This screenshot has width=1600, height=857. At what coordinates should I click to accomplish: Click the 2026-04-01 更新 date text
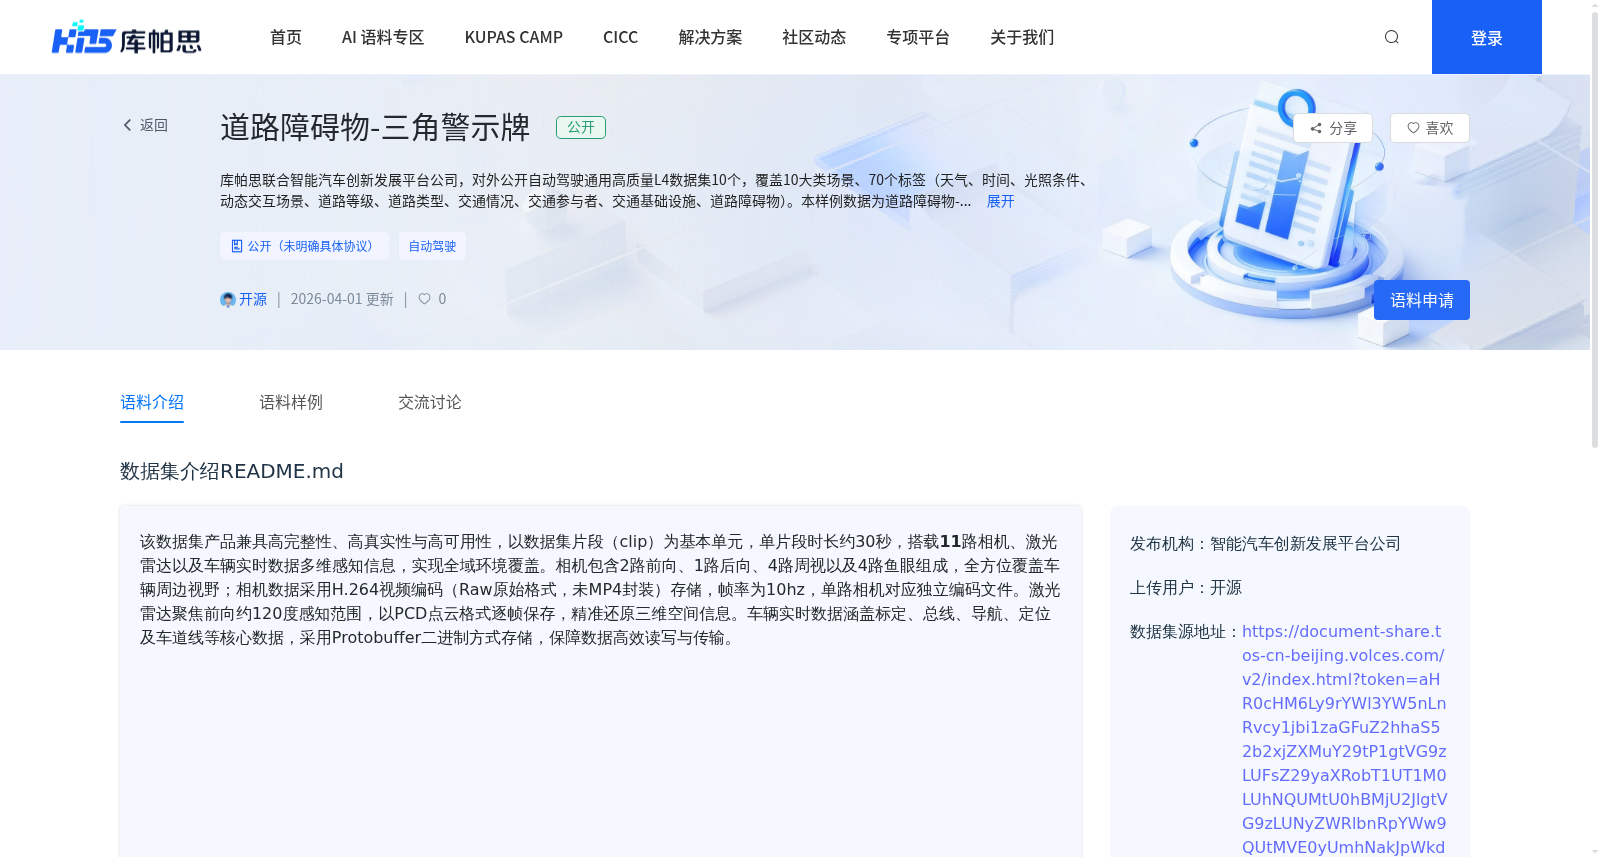(342, 299)
